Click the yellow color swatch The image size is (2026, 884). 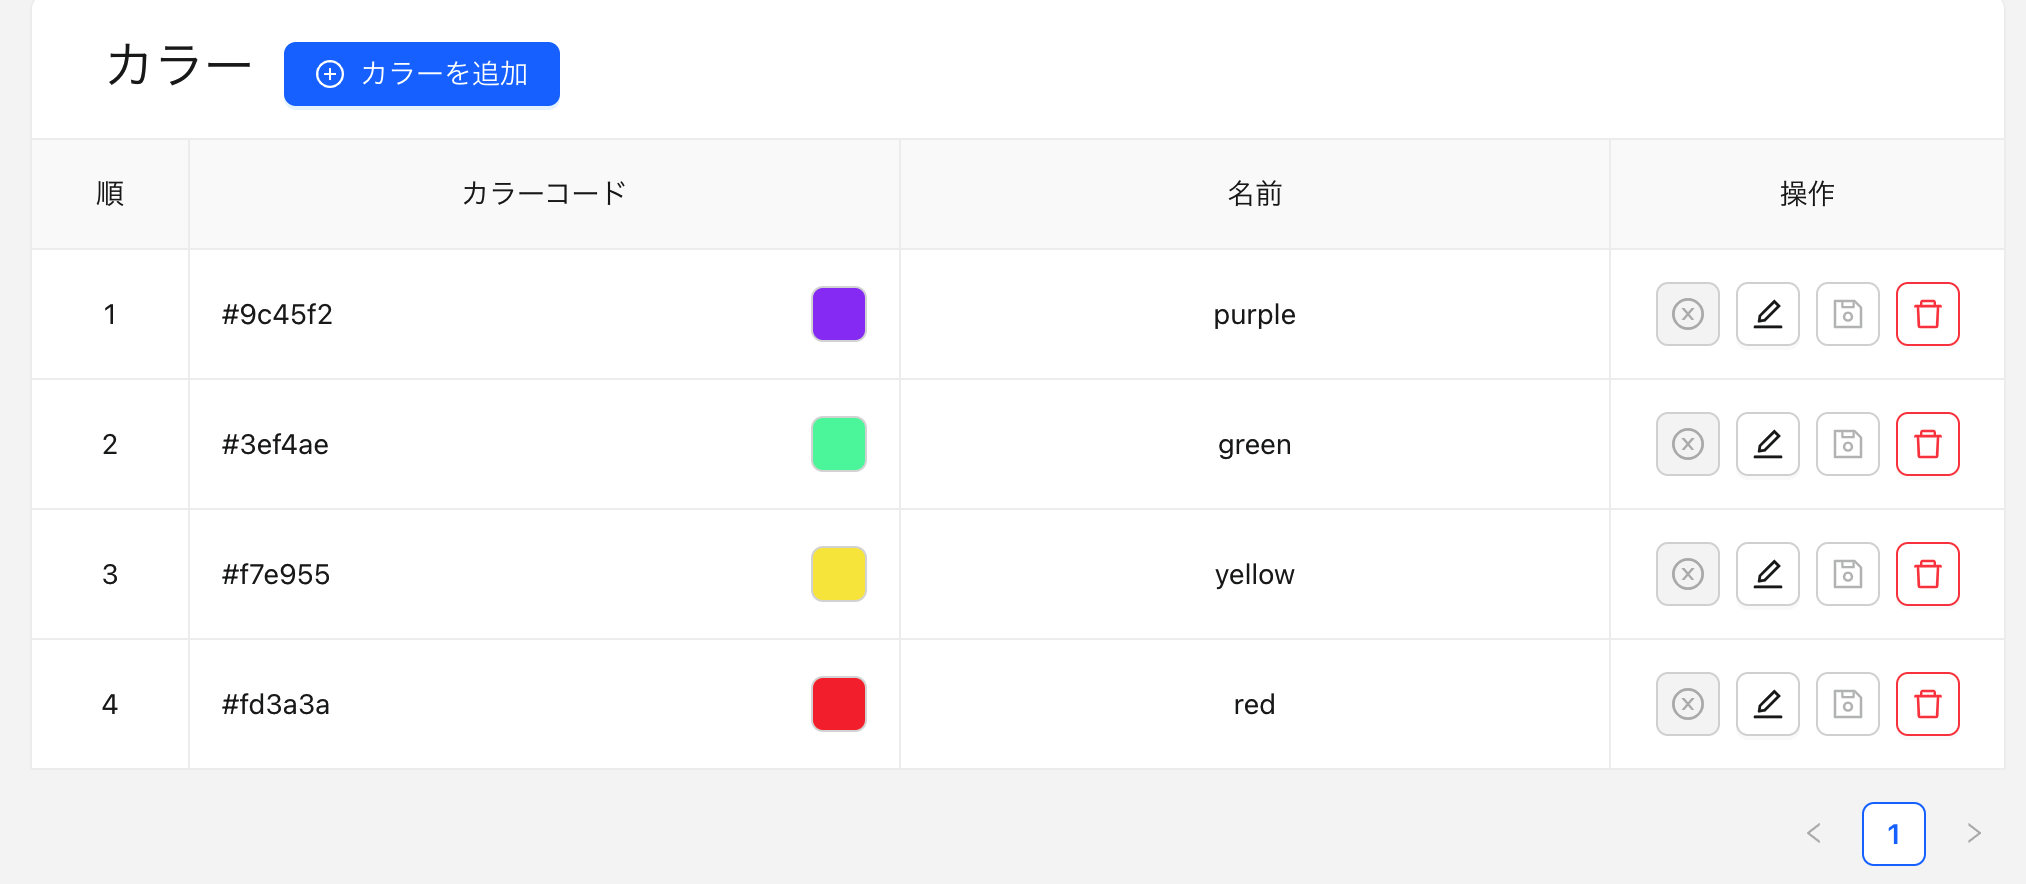838,574
